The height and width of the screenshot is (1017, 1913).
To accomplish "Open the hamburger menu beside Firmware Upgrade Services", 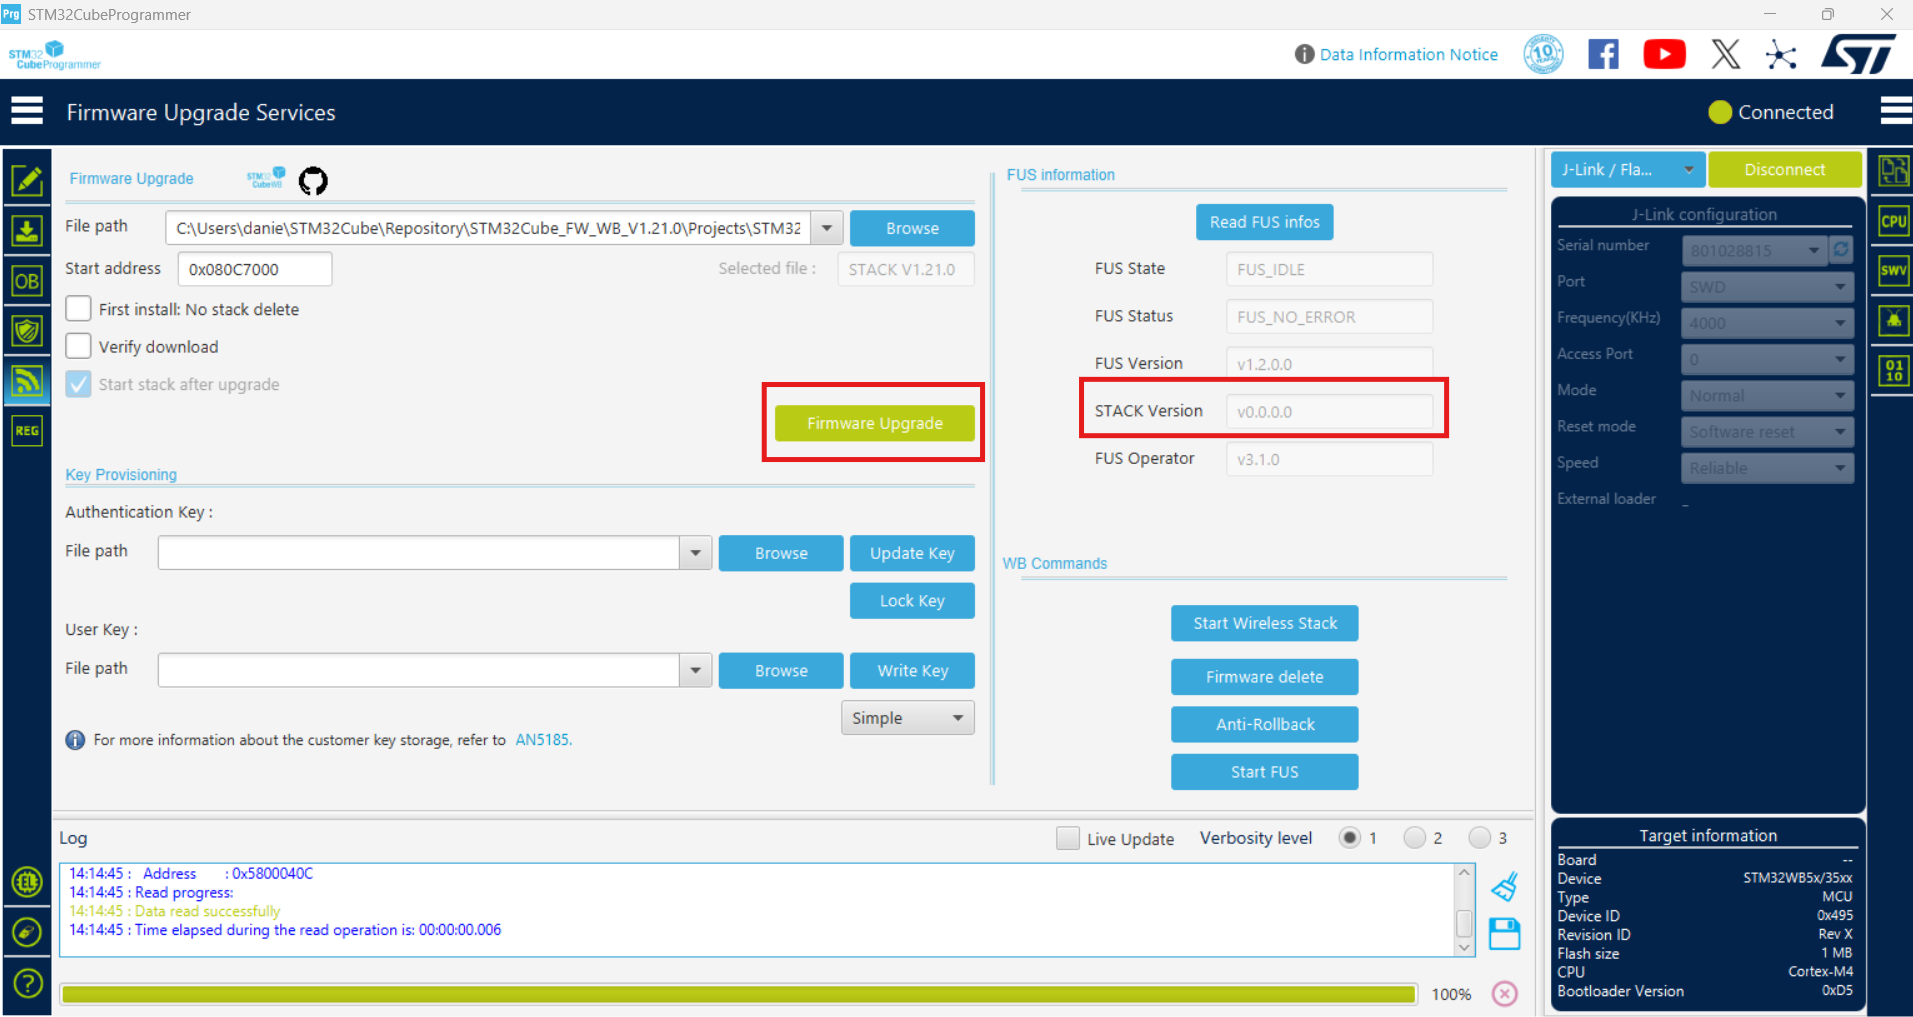I will point(27,110).
